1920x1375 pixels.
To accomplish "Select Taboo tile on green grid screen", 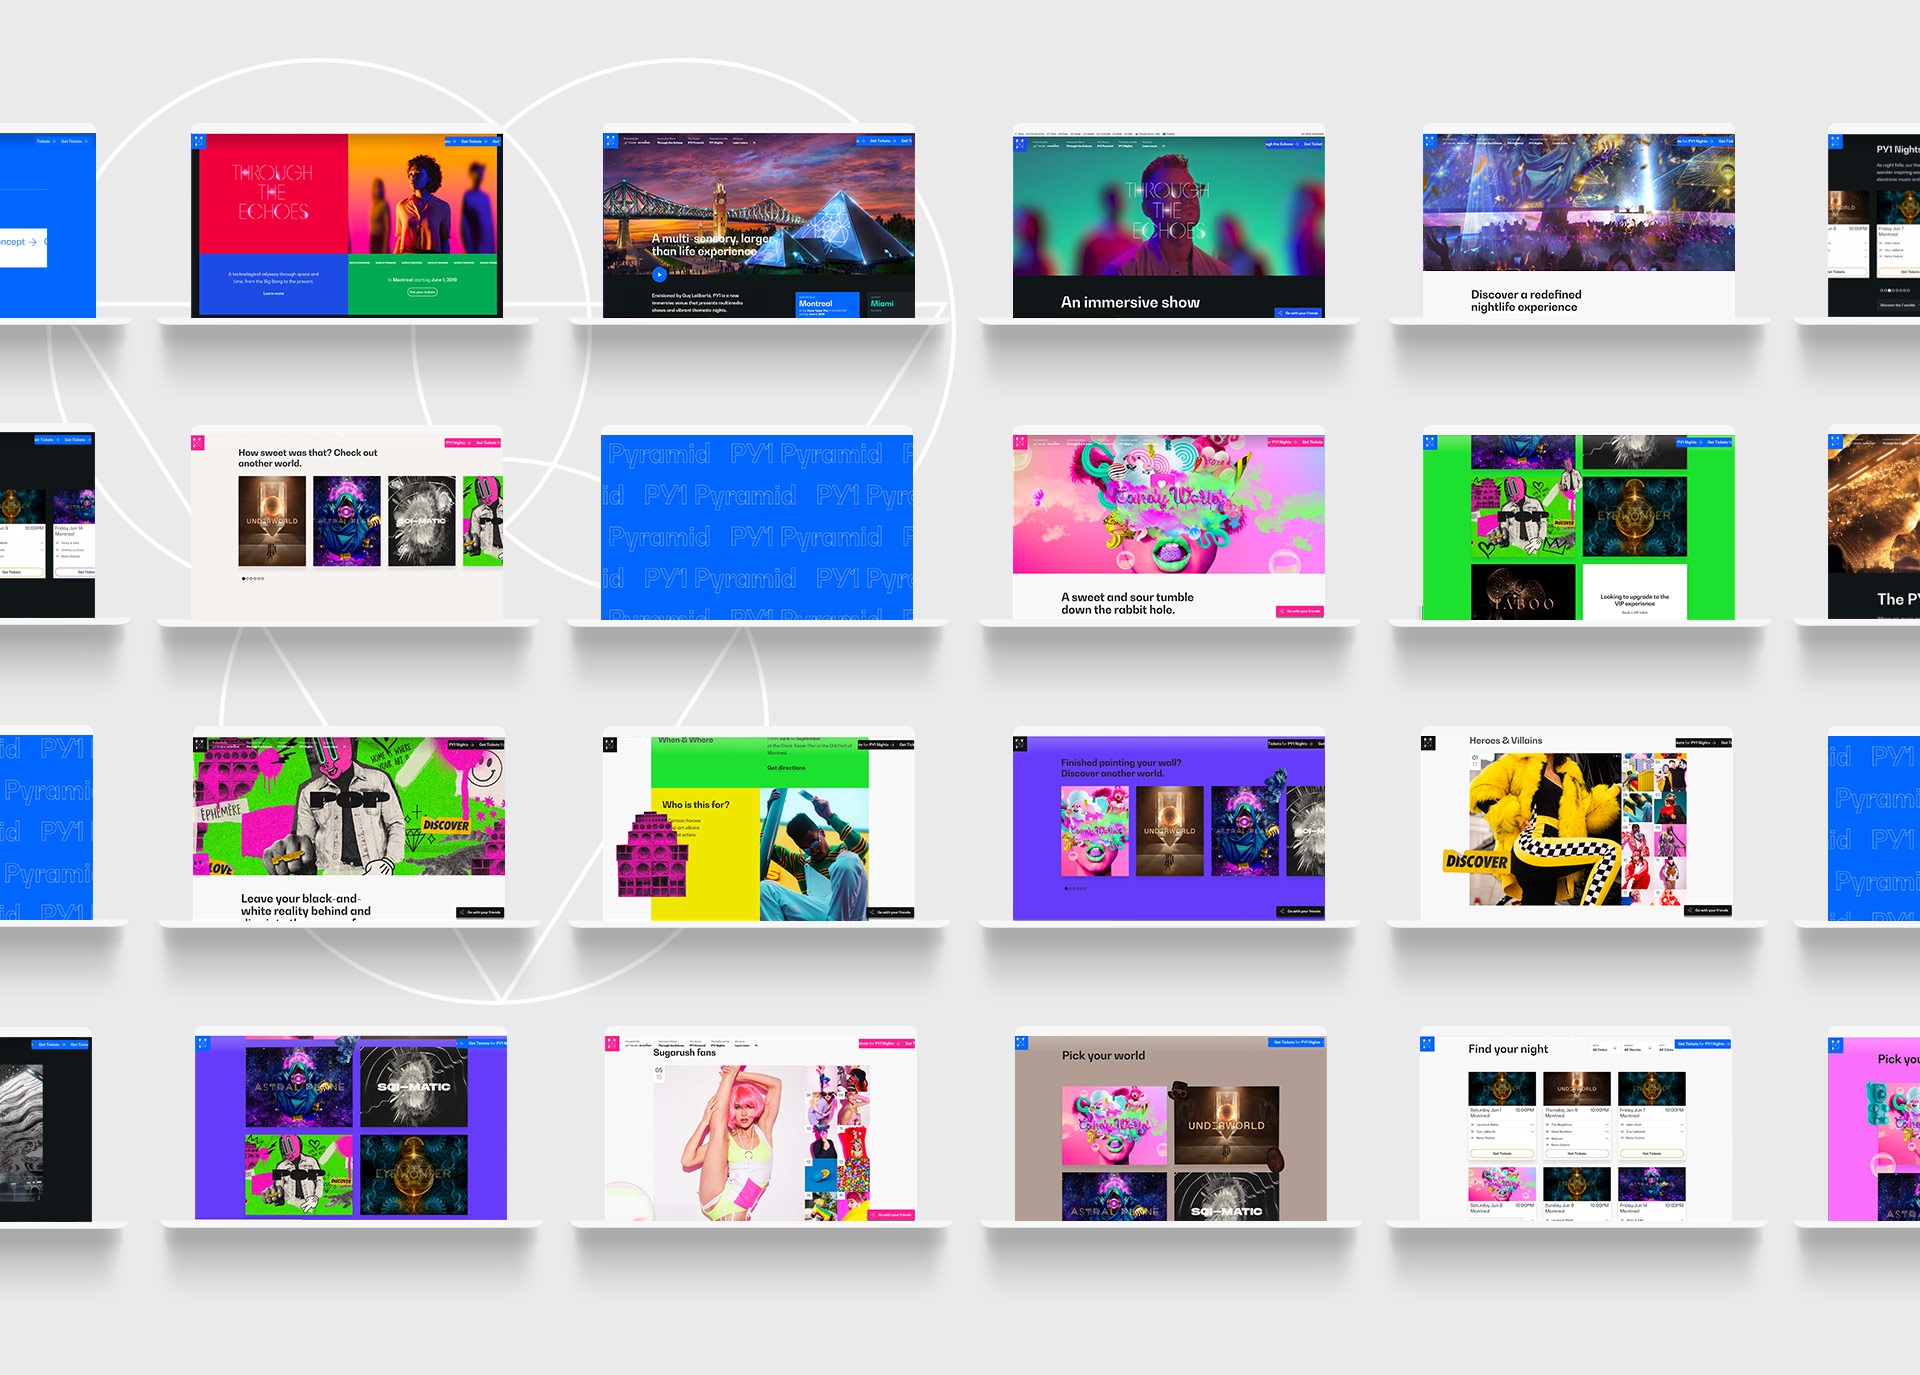I will point(1523,592).
